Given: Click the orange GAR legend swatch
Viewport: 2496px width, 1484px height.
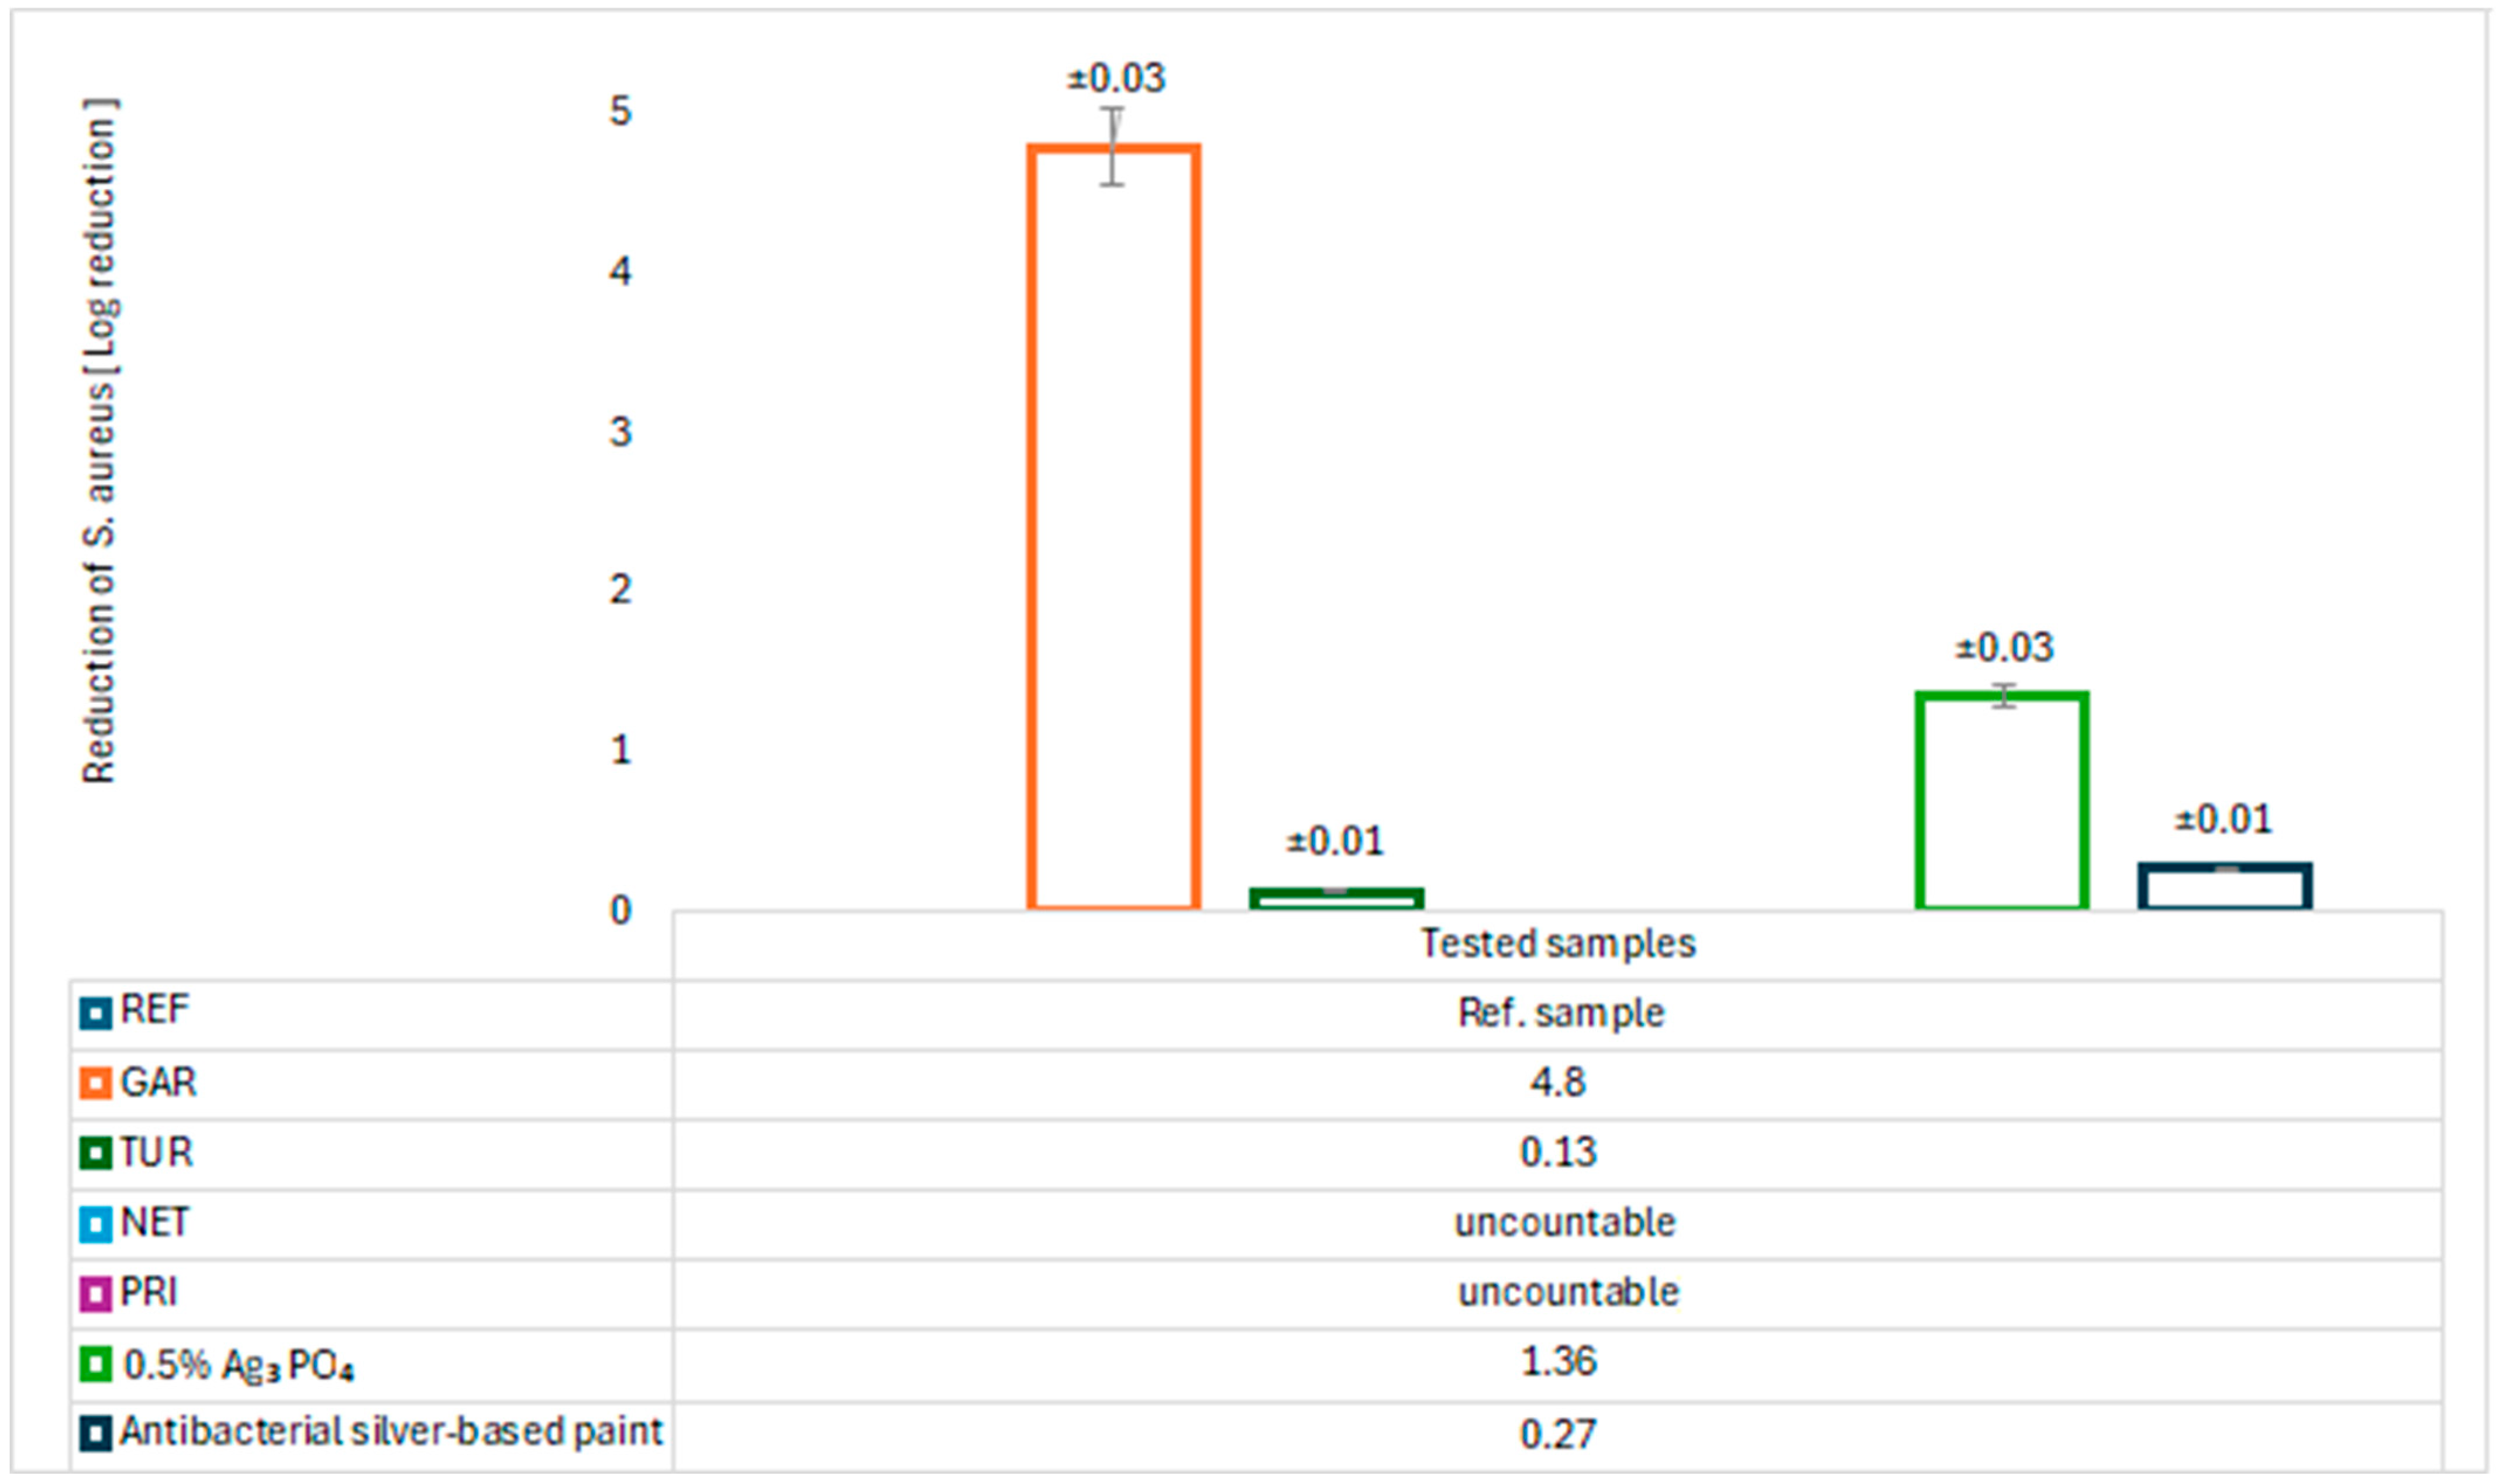Looking at the screenshot, I should pyautogui.click(x=95, y=1084).
